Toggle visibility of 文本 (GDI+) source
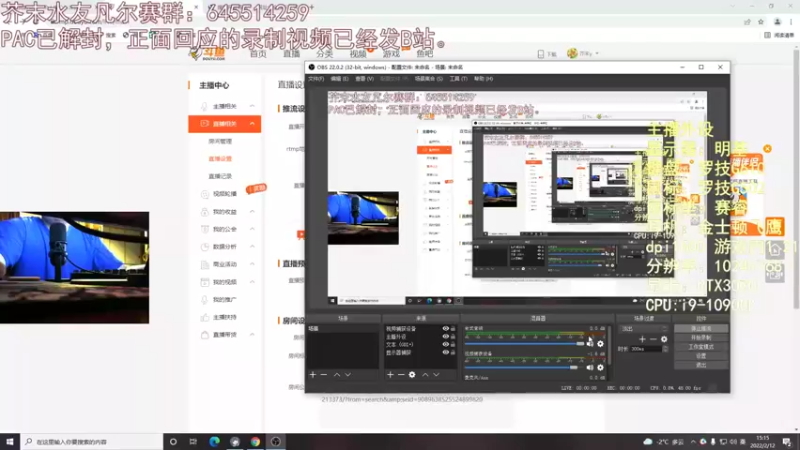 pyautogui.click(x=445, y=344)
